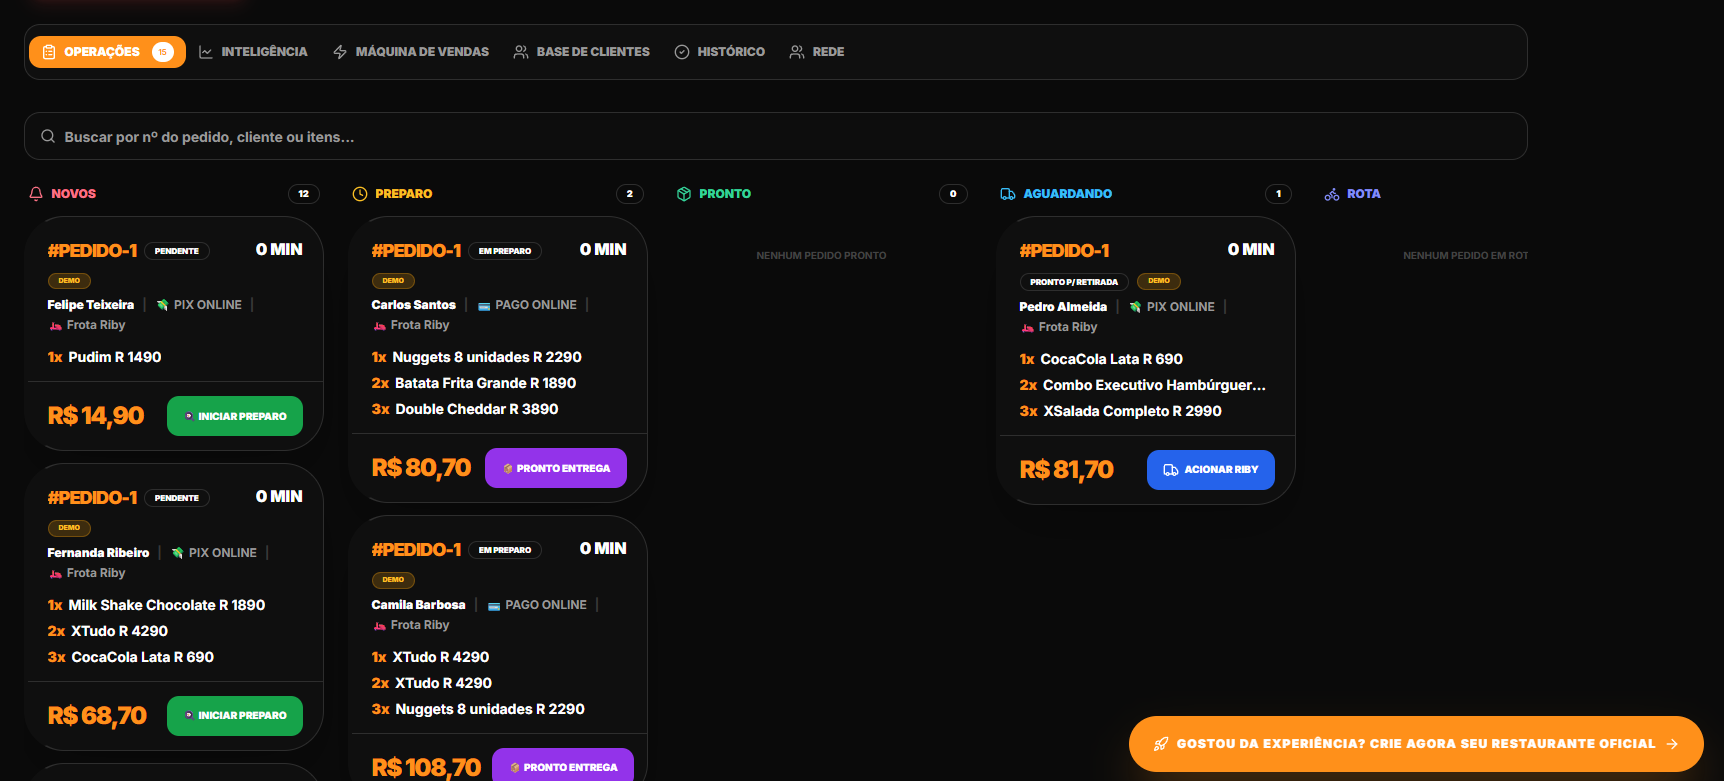Click the Frota Riby icon on Pedro Almeida's card
The width and height of the screenshot is (1724, 781).
(x=1028, y=328)
